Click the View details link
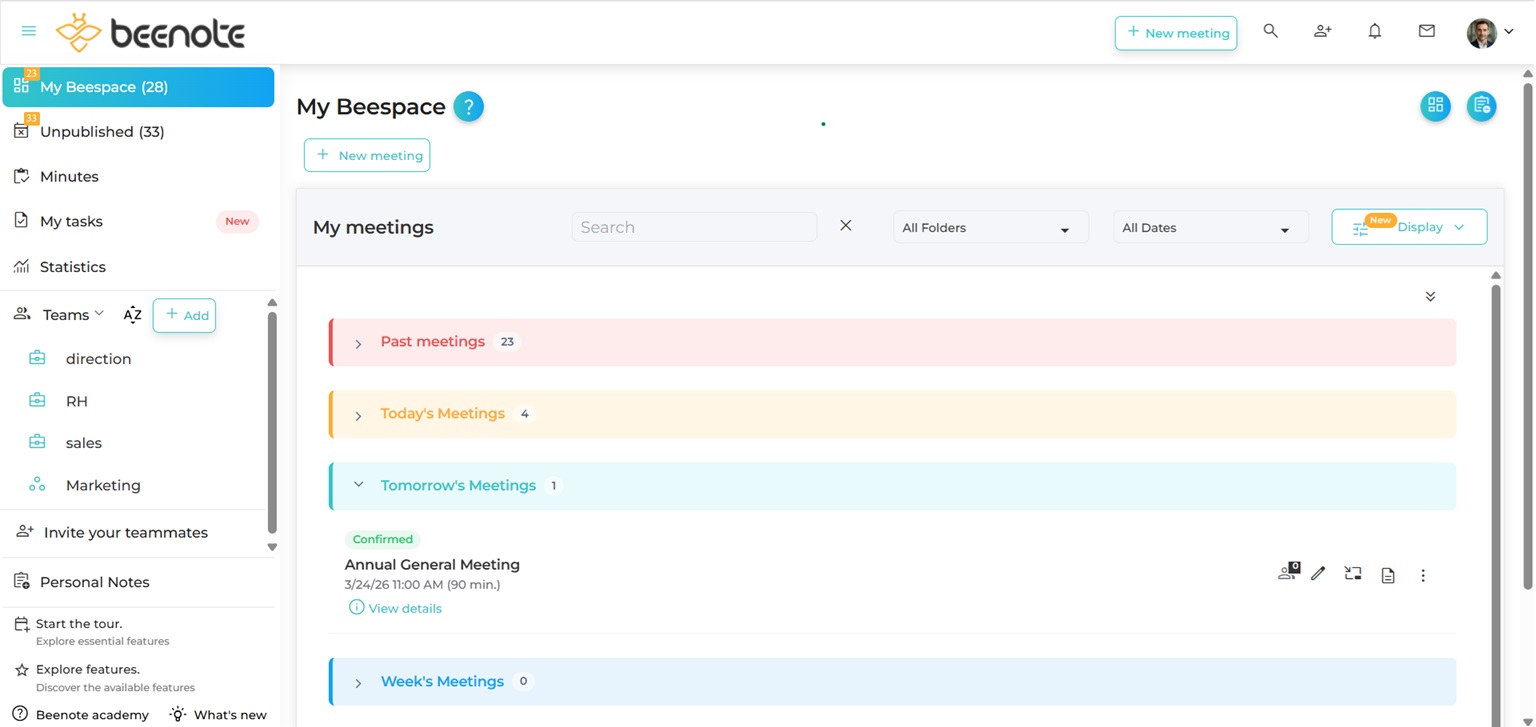Viewport: 1536px width, 727px height. [404, 608]
